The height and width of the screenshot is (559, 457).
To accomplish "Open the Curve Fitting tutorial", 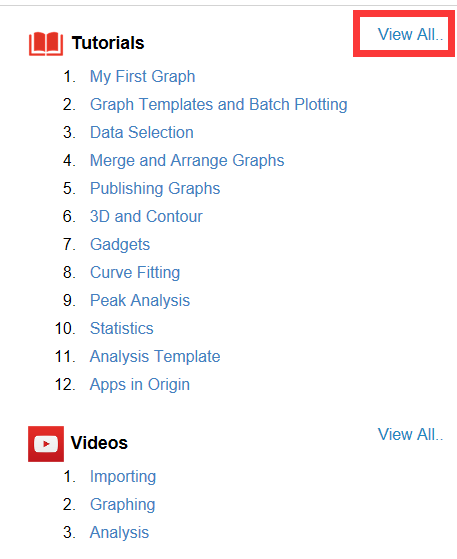I will point(135,272).
